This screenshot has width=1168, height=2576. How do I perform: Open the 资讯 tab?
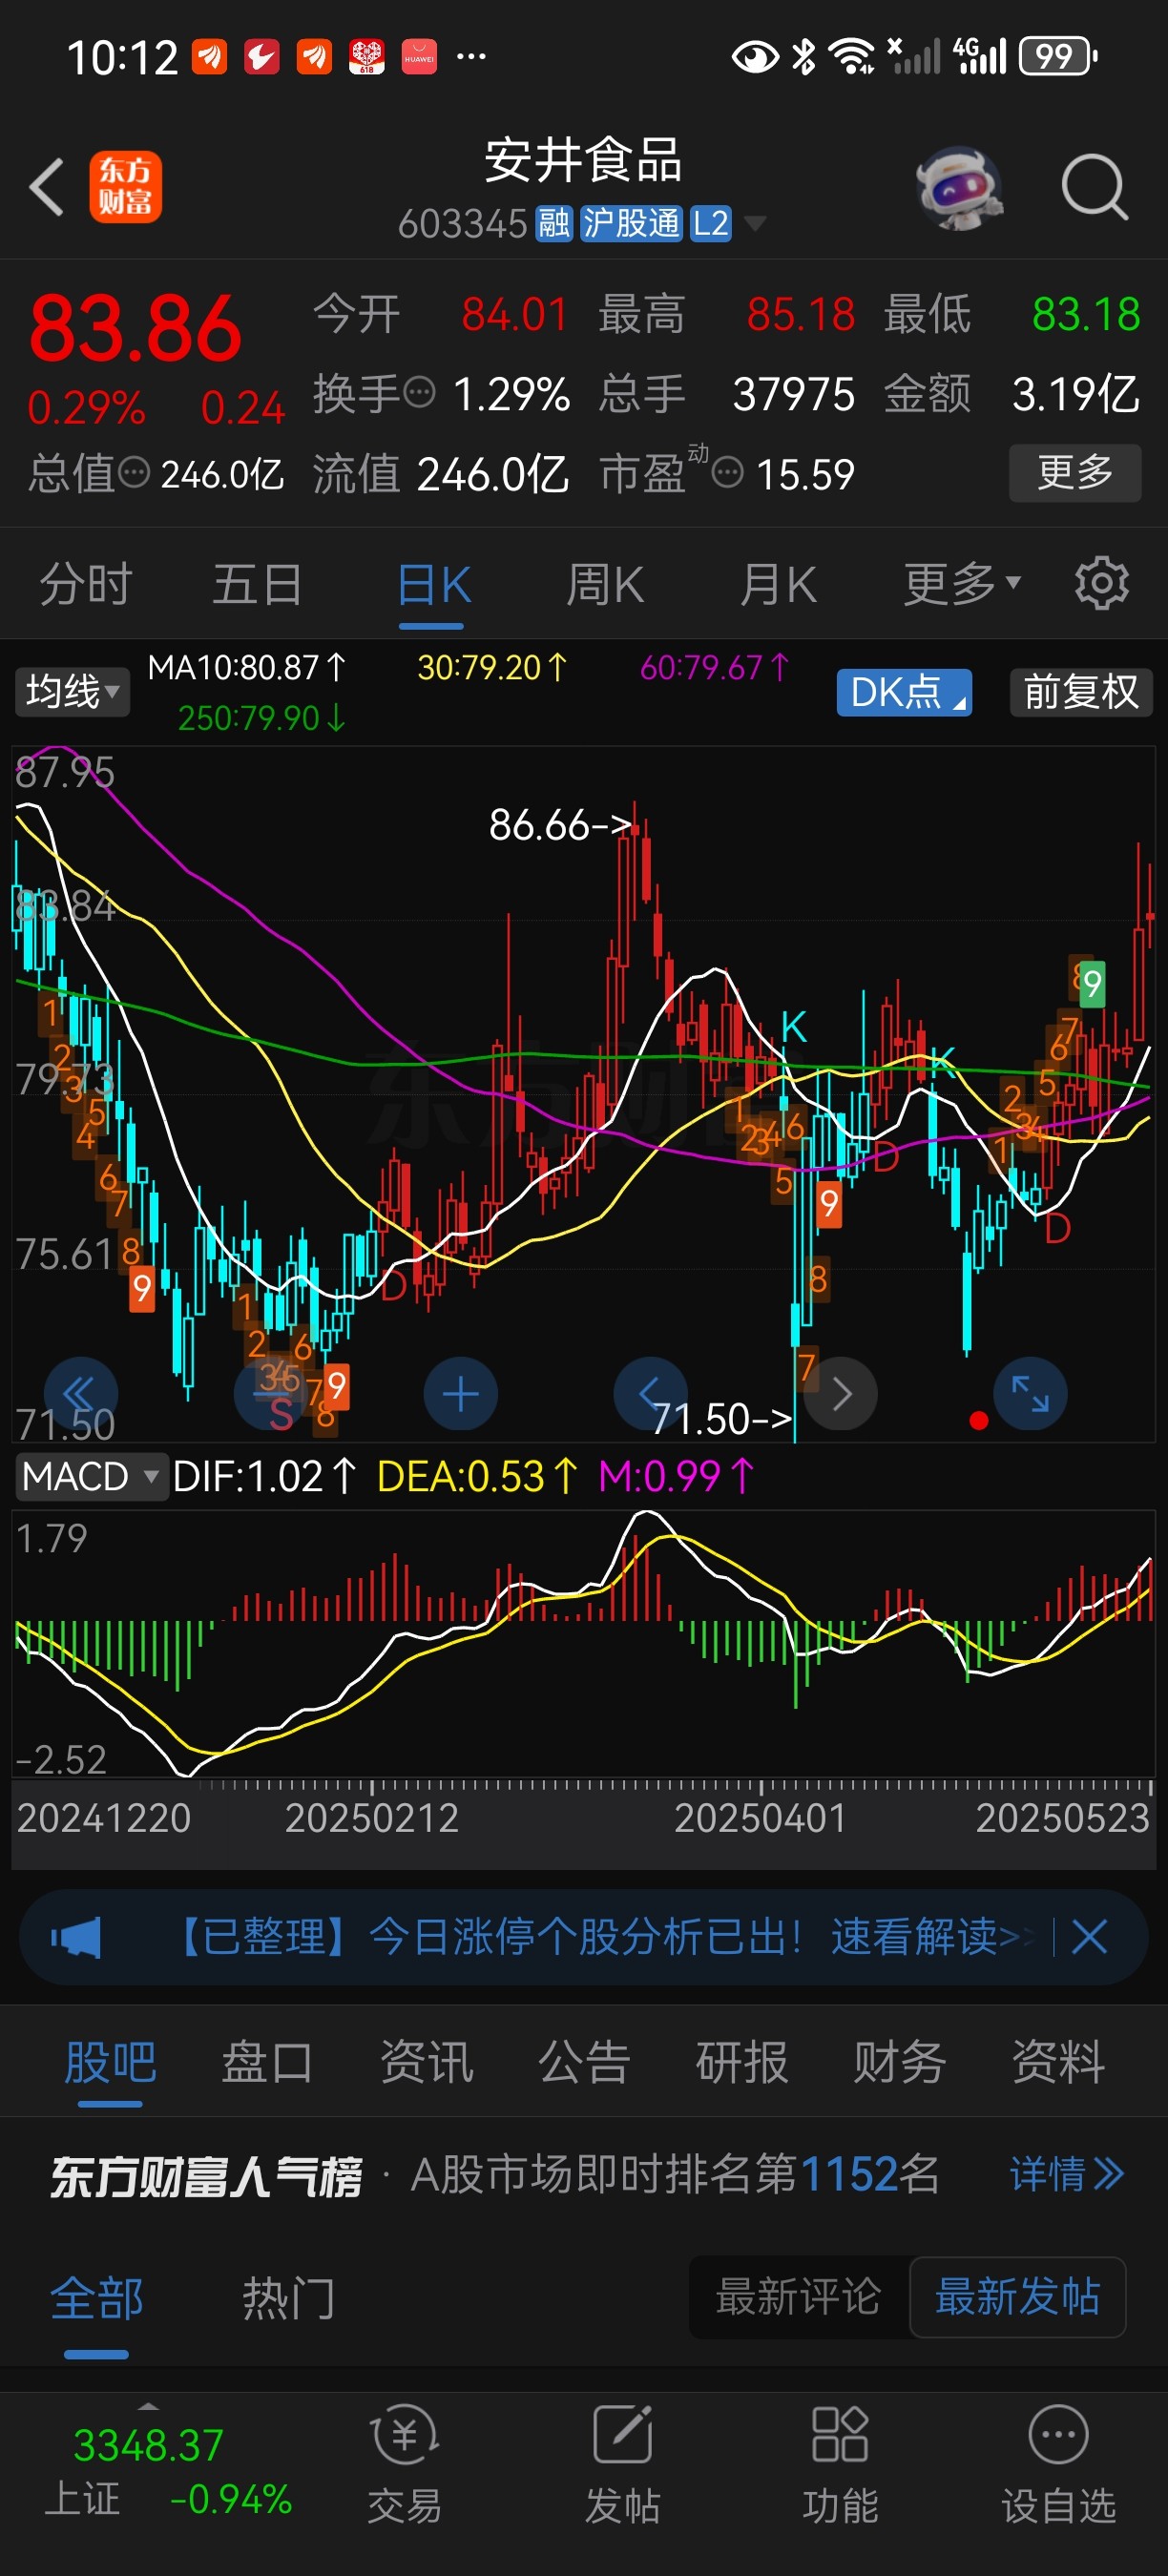point(426,2061)
